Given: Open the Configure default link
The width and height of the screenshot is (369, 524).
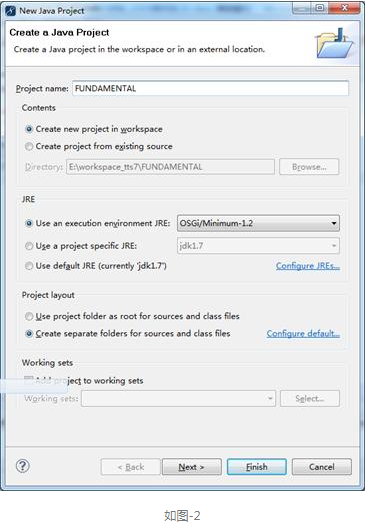Looking at the screenshot, I should coord(303,334).
